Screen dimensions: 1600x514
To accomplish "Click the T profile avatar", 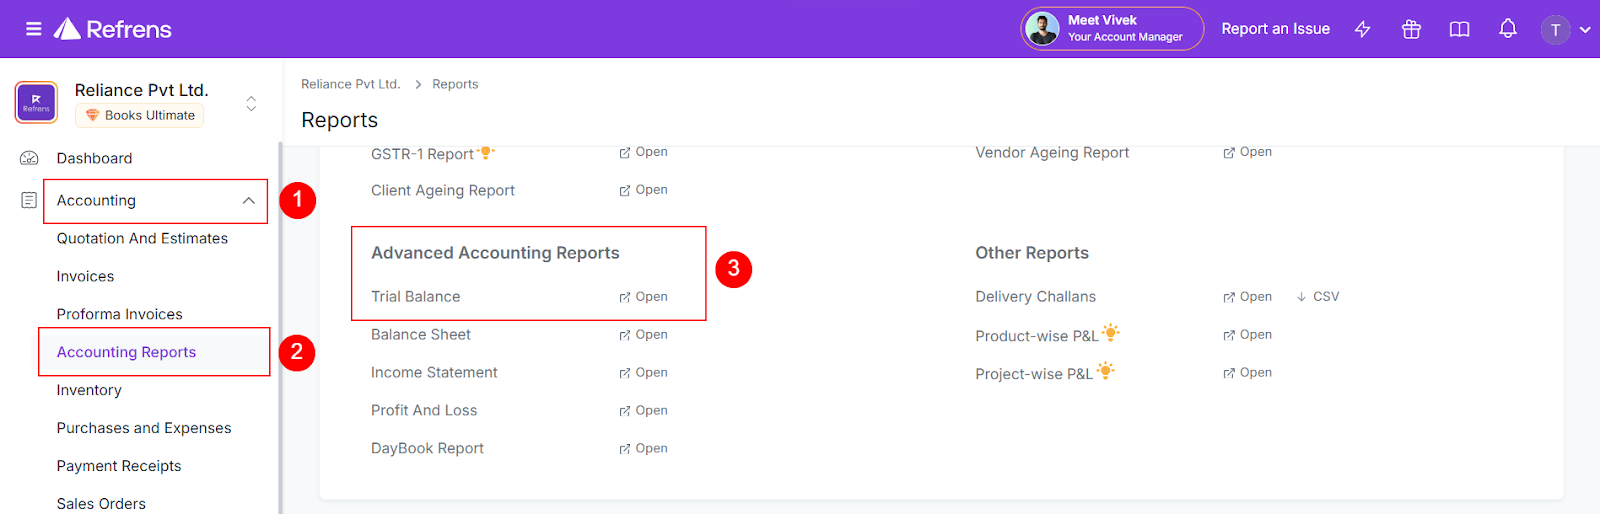I will [1555, 30].
